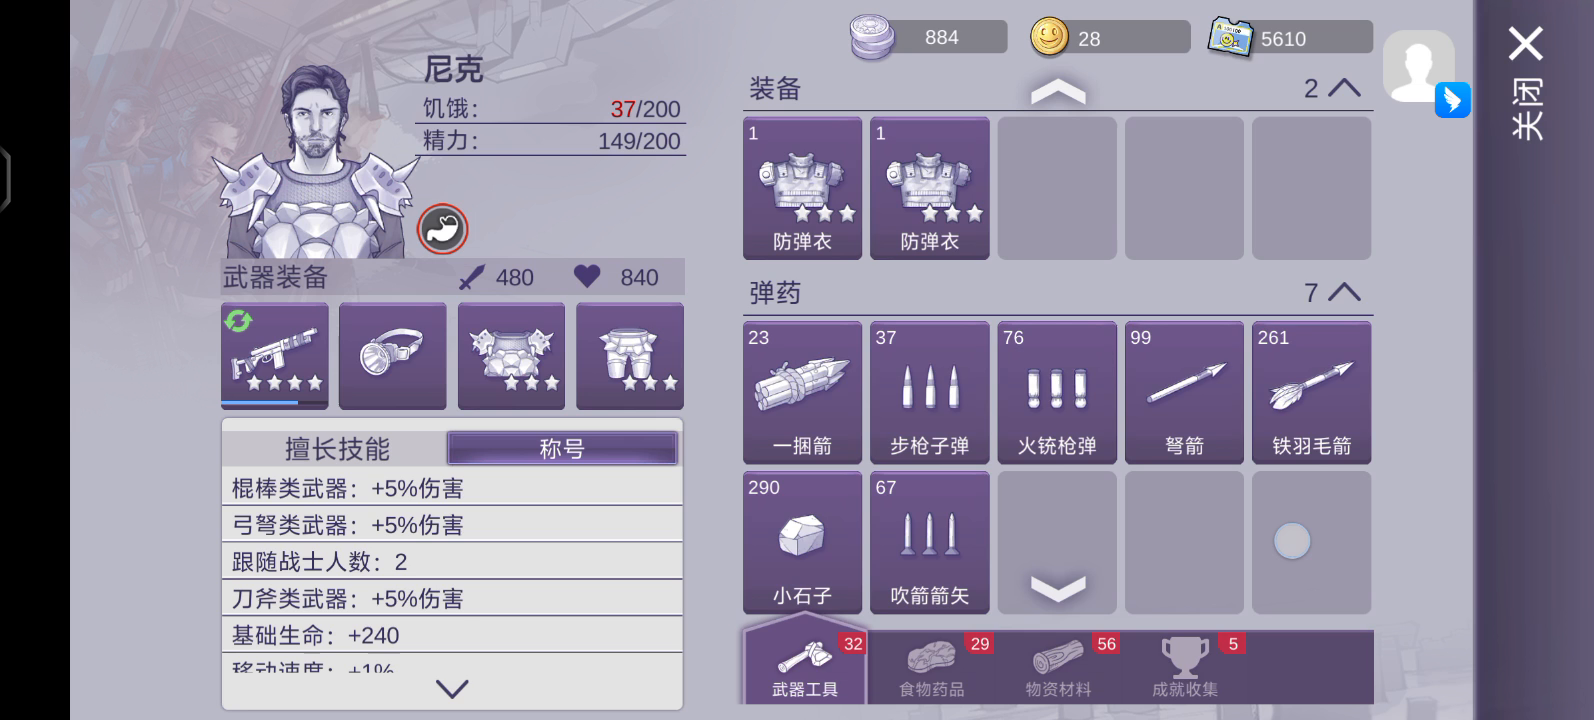Select the 步枪子弹 ammo item

point(929,393)
